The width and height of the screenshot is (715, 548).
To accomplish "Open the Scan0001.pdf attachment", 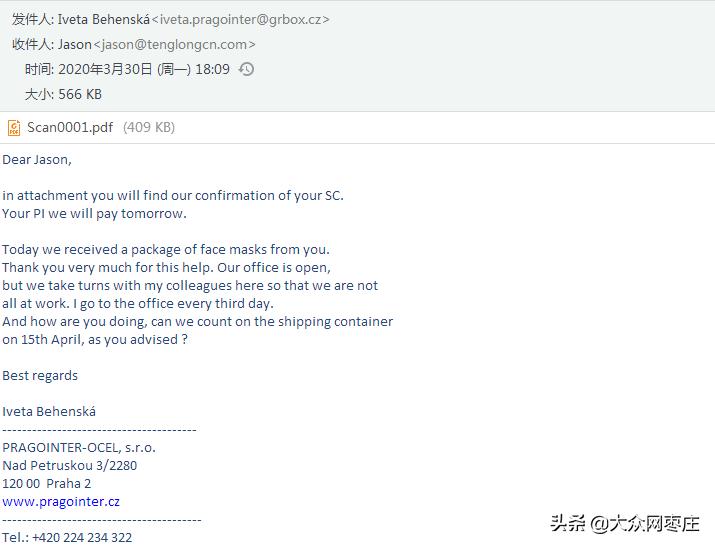I will pyautogui.click(x=70, y=127).
